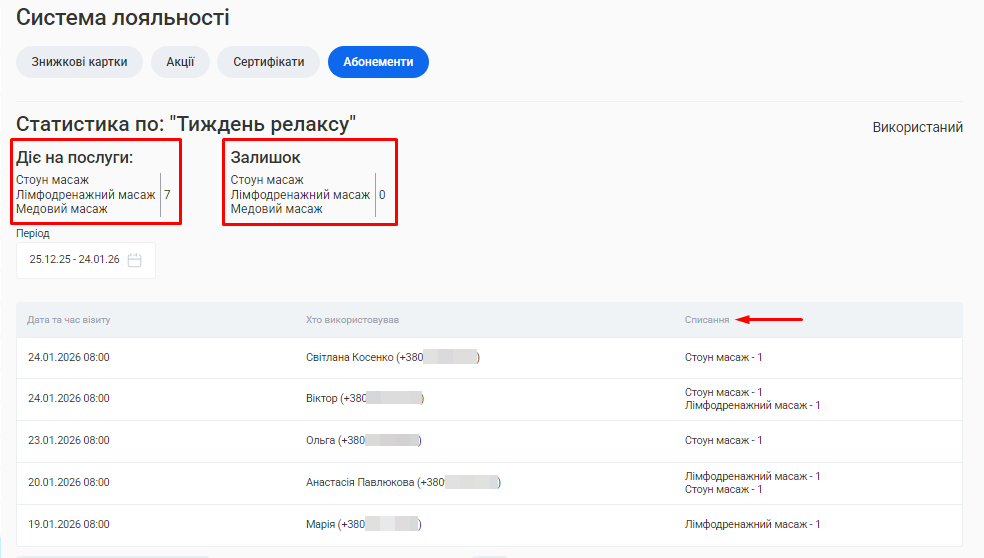Click the period date range field
Image resolution: width=984 pixels, height=558 pixels.
(75, 260)
